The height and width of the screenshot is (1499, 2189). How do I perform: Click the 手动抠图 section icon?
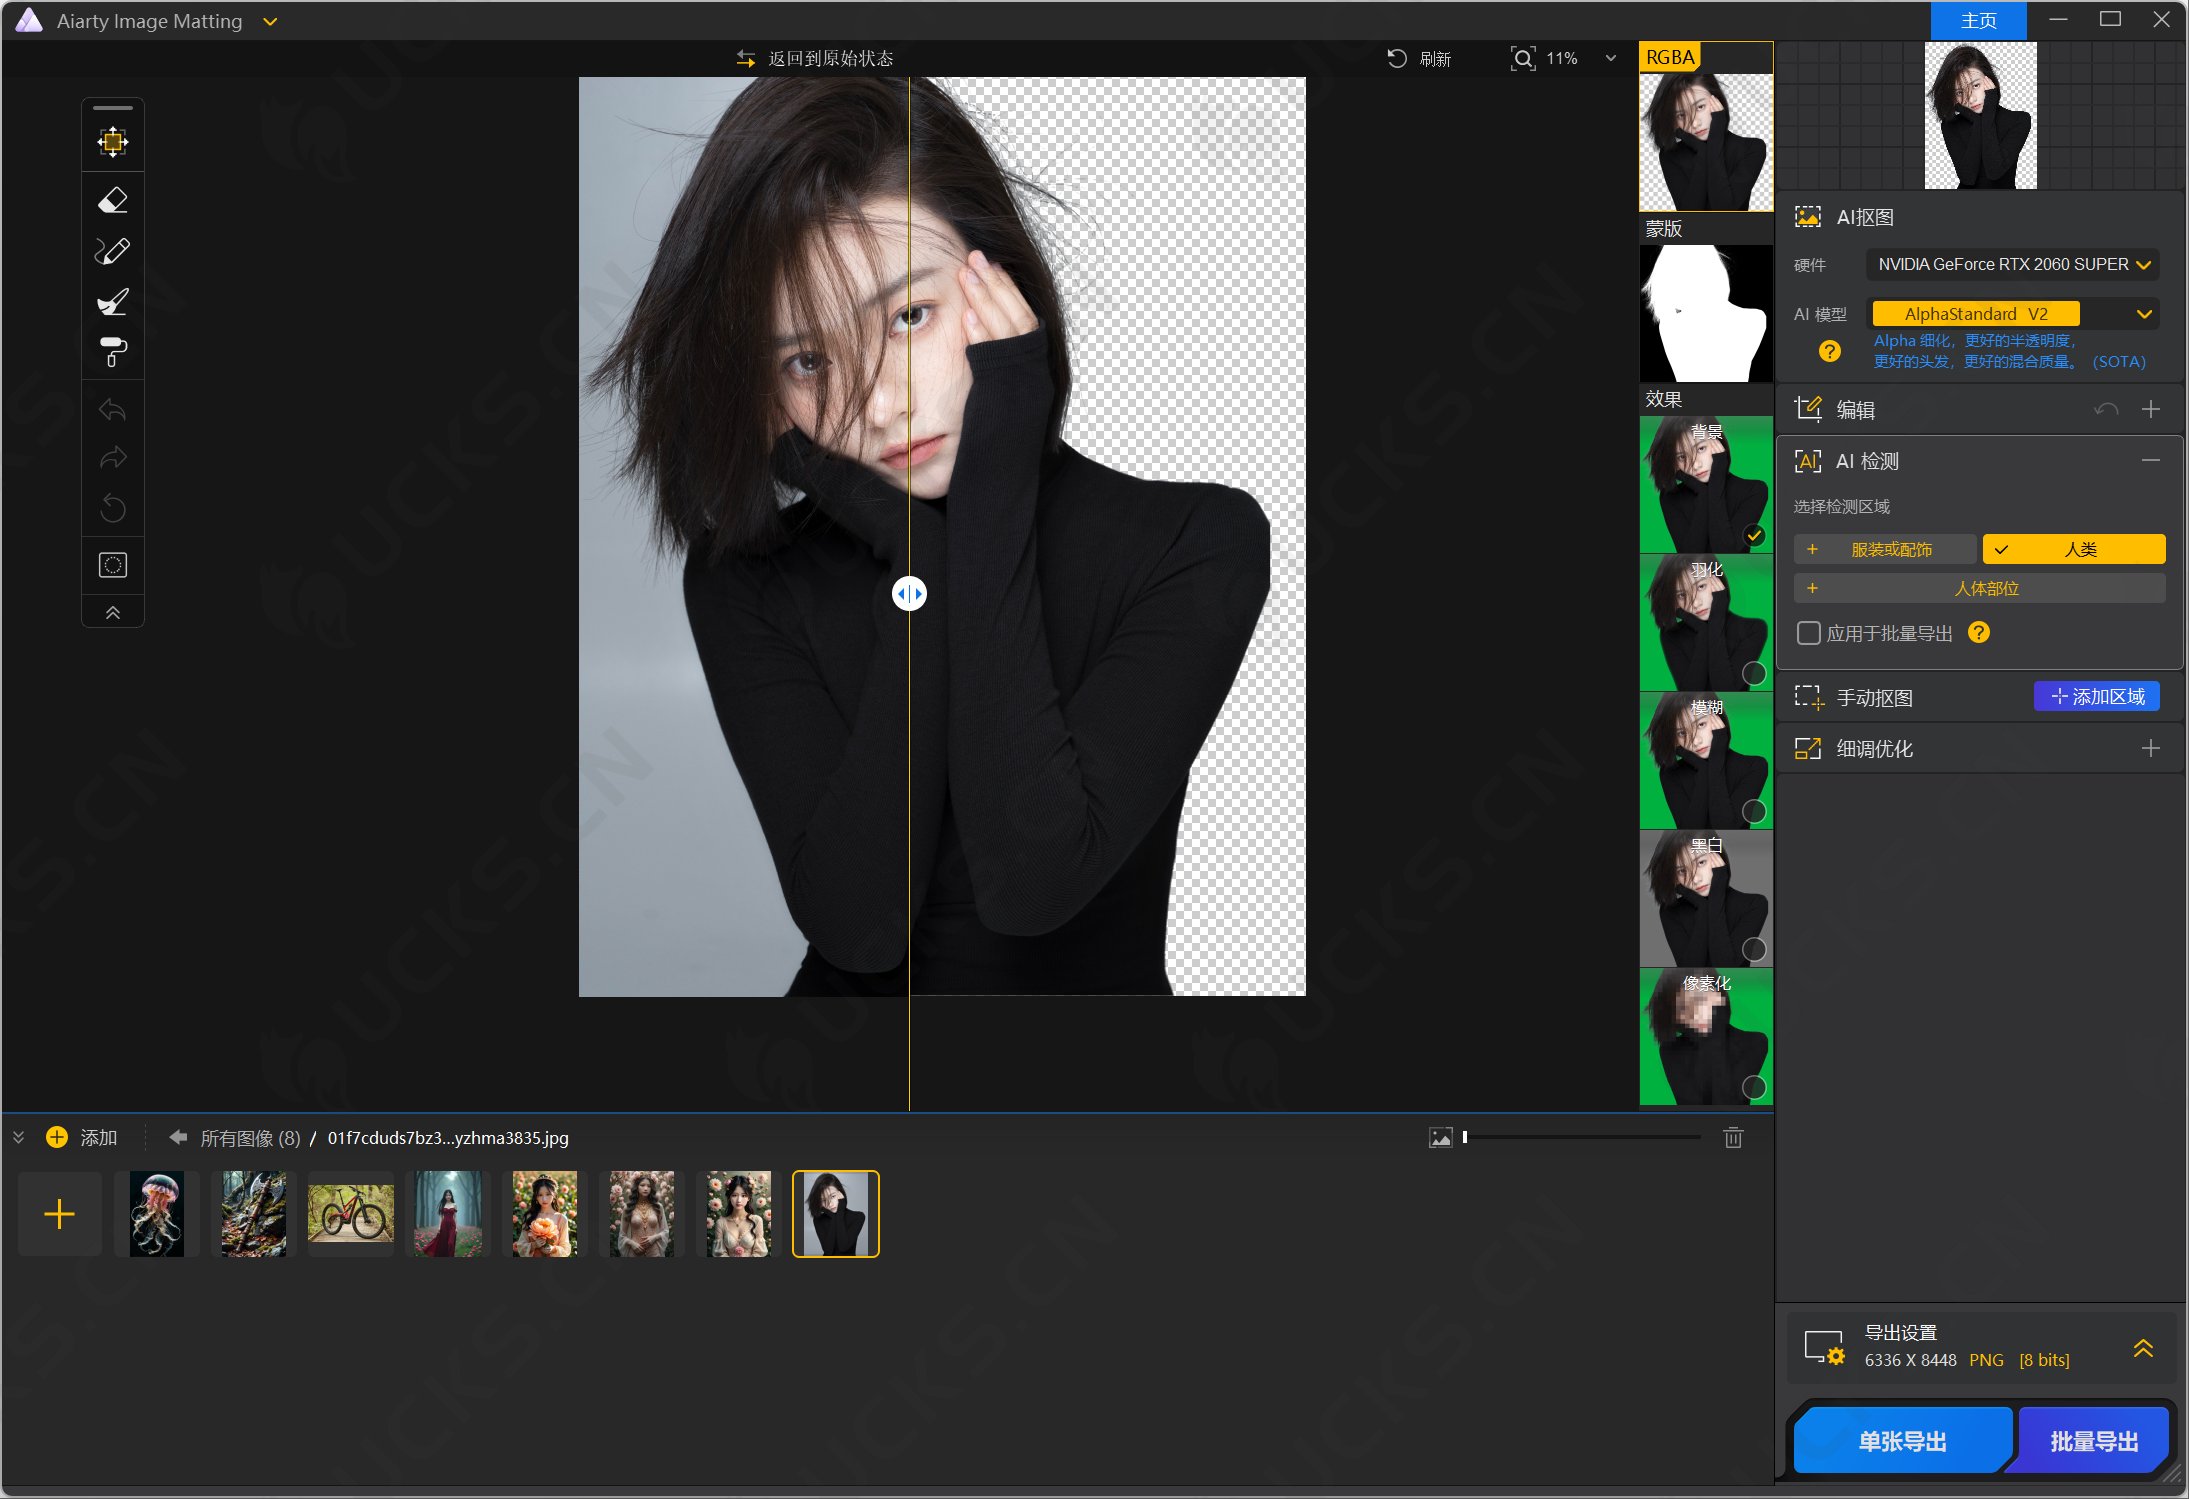pyautogui.click(x=1808, y=697)
